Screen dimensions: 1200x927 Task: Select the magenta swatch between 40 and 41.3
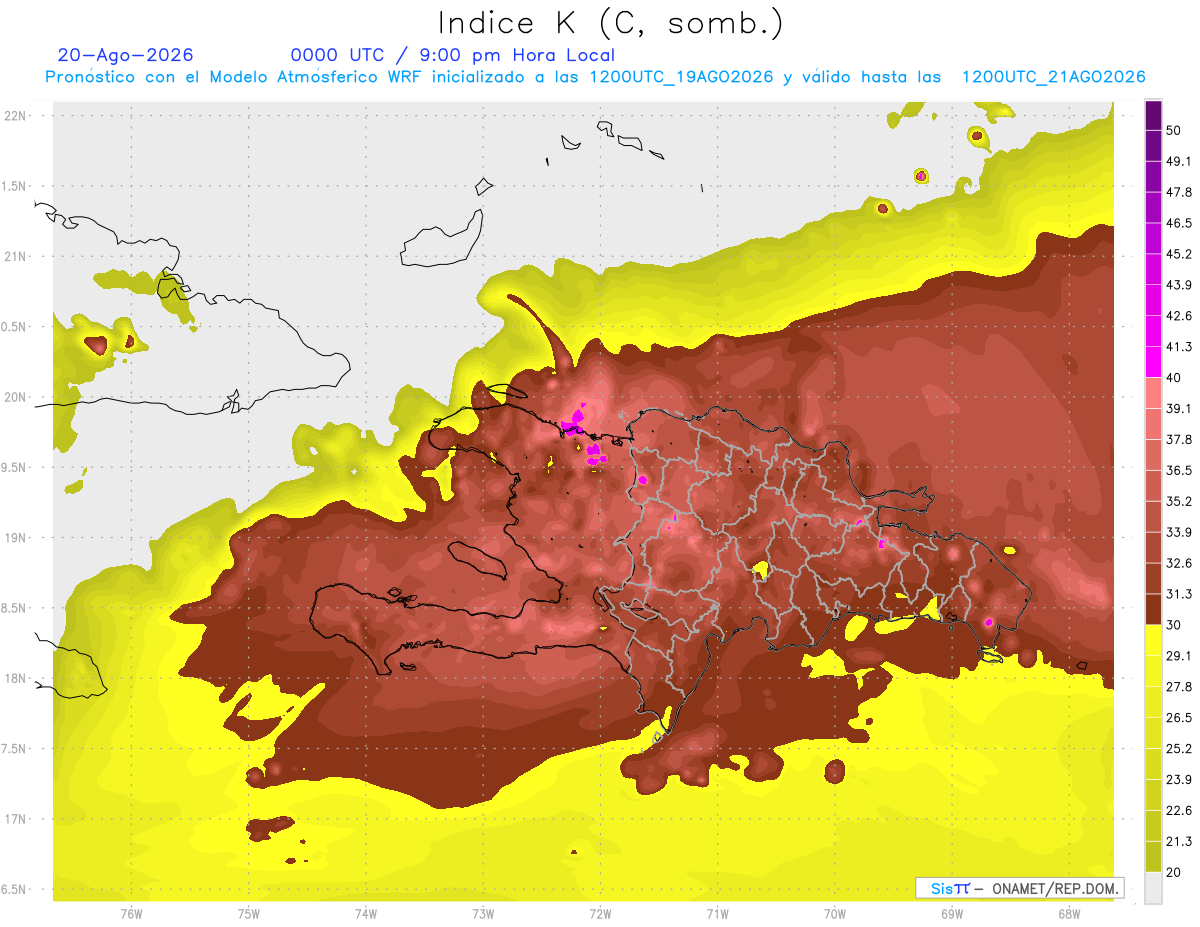1153,362
